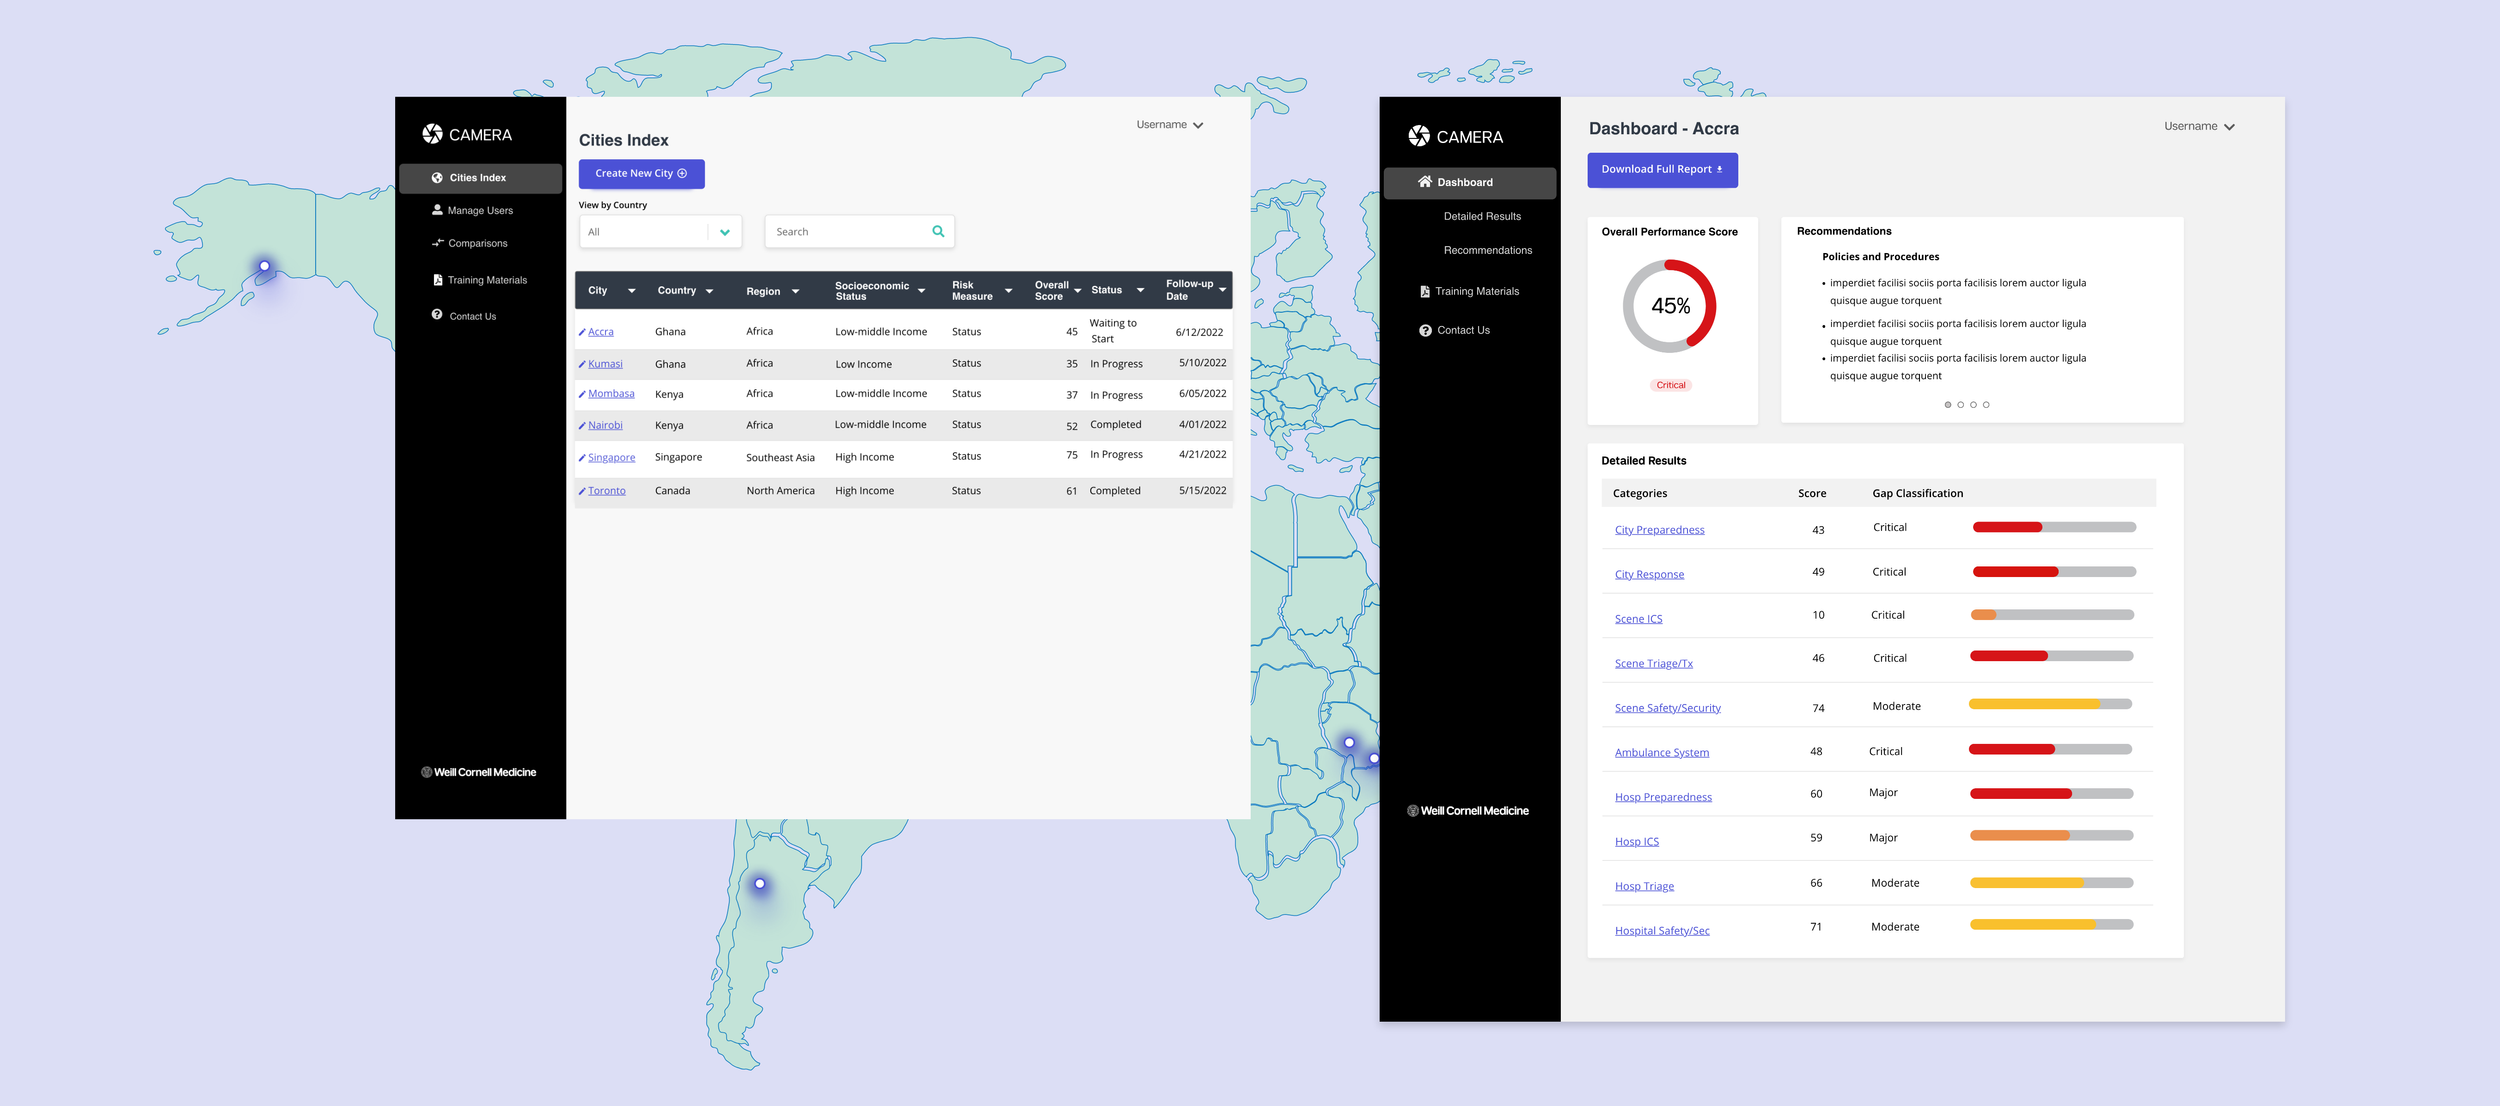Screen dimensions: 2500x1106
Task: Click the home icon next to Dashboard
Action: click(1425, 182)
